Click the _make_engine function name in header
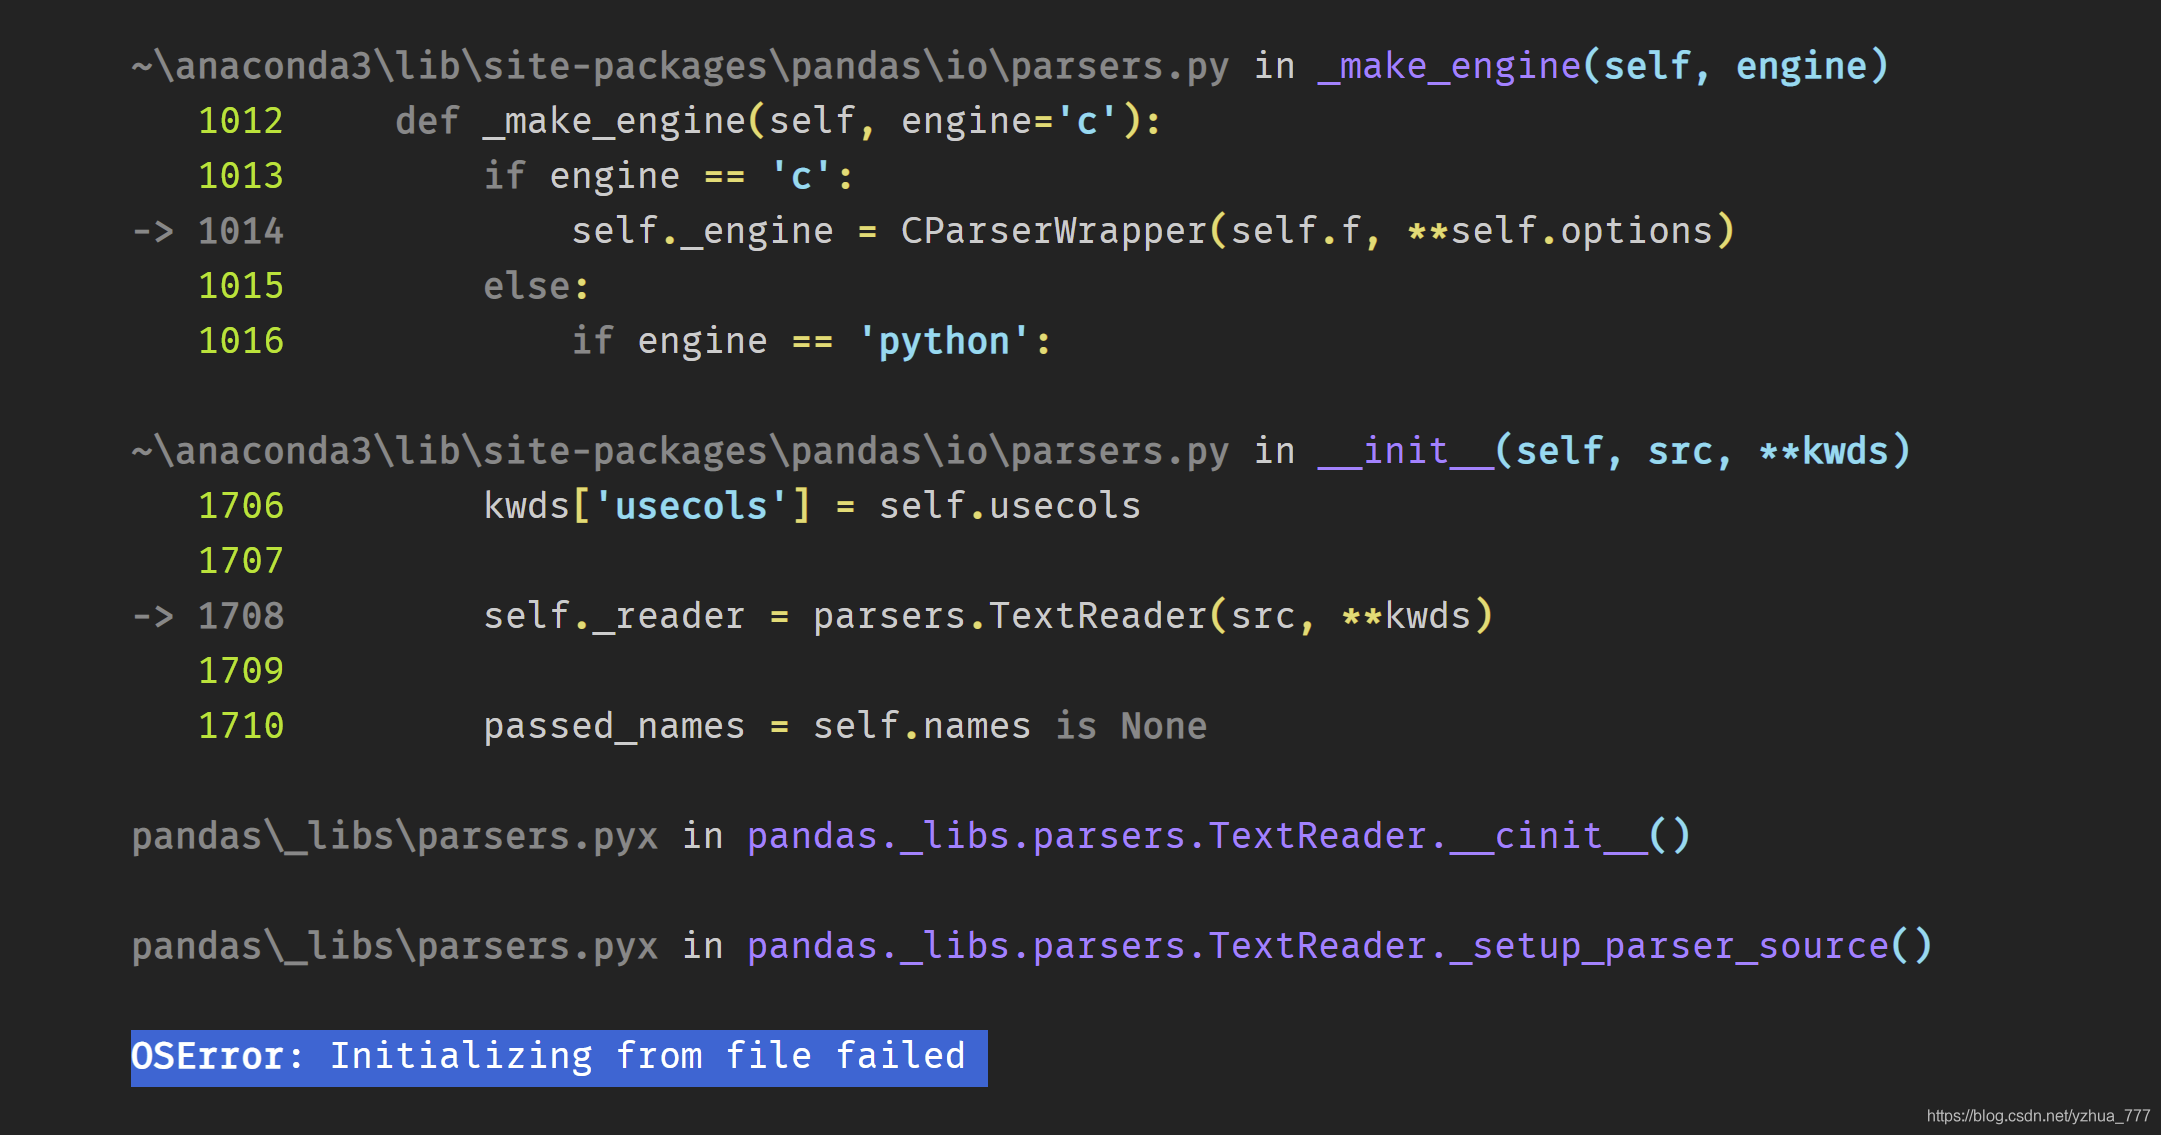Image resolution: width=2161 pixels, height=1135 pixels. 1449,67
